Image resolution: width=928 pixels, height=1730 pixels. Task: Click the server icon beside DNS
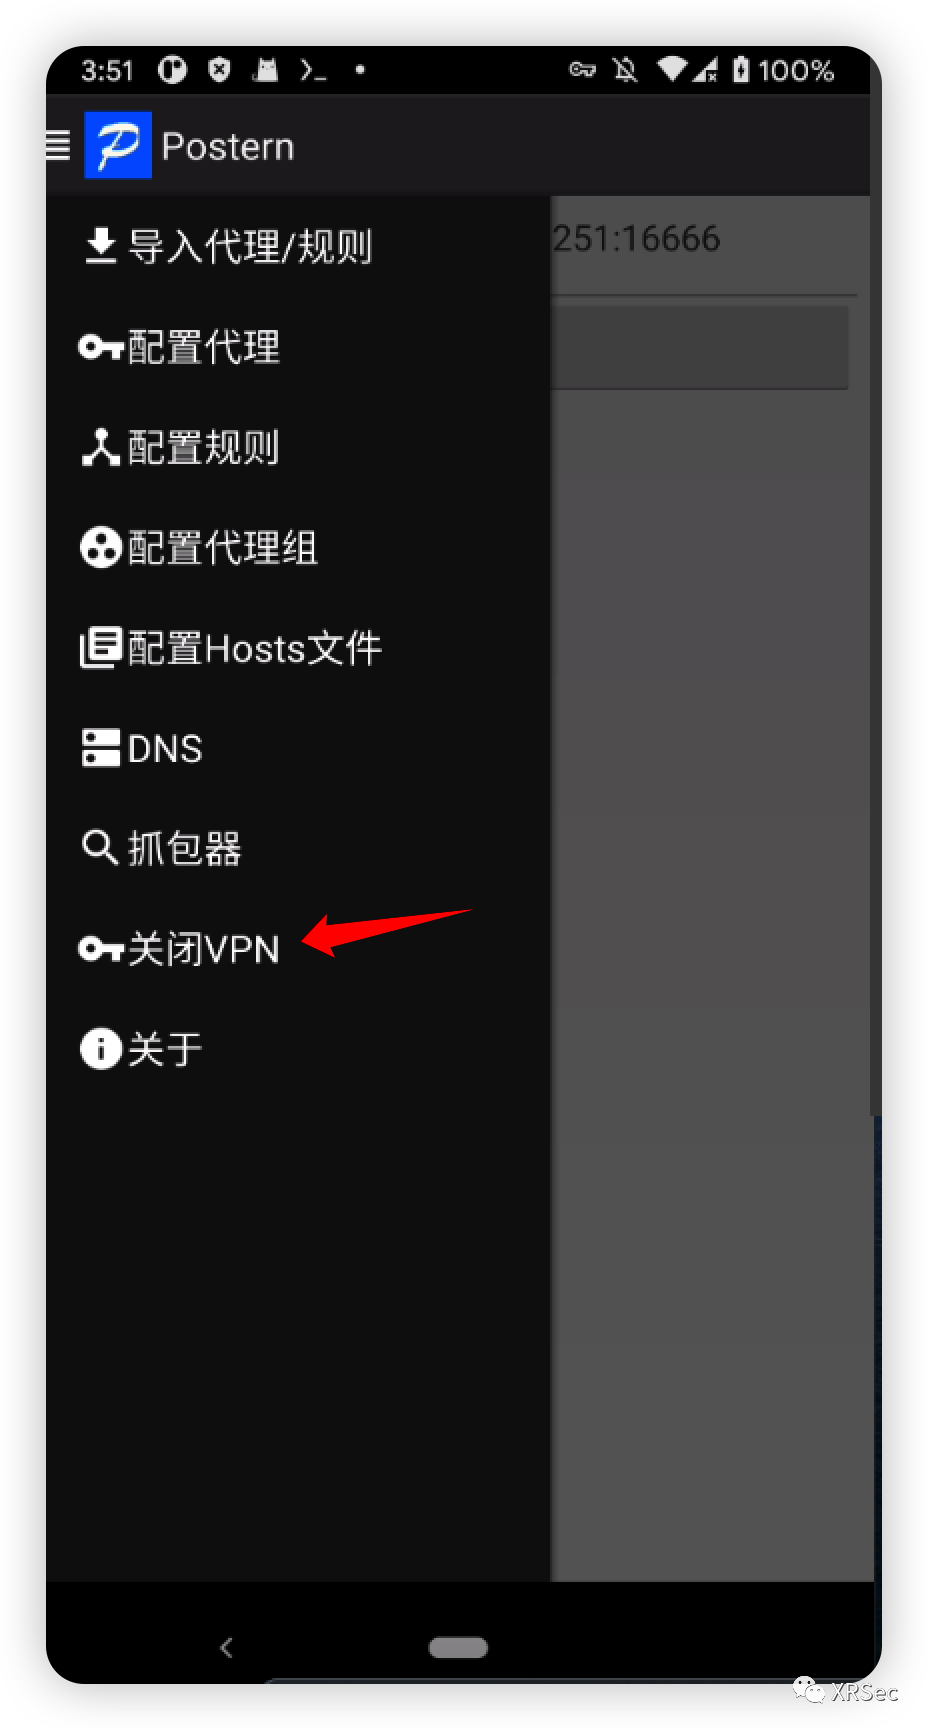pyautogui.click(x=101, y=748)
